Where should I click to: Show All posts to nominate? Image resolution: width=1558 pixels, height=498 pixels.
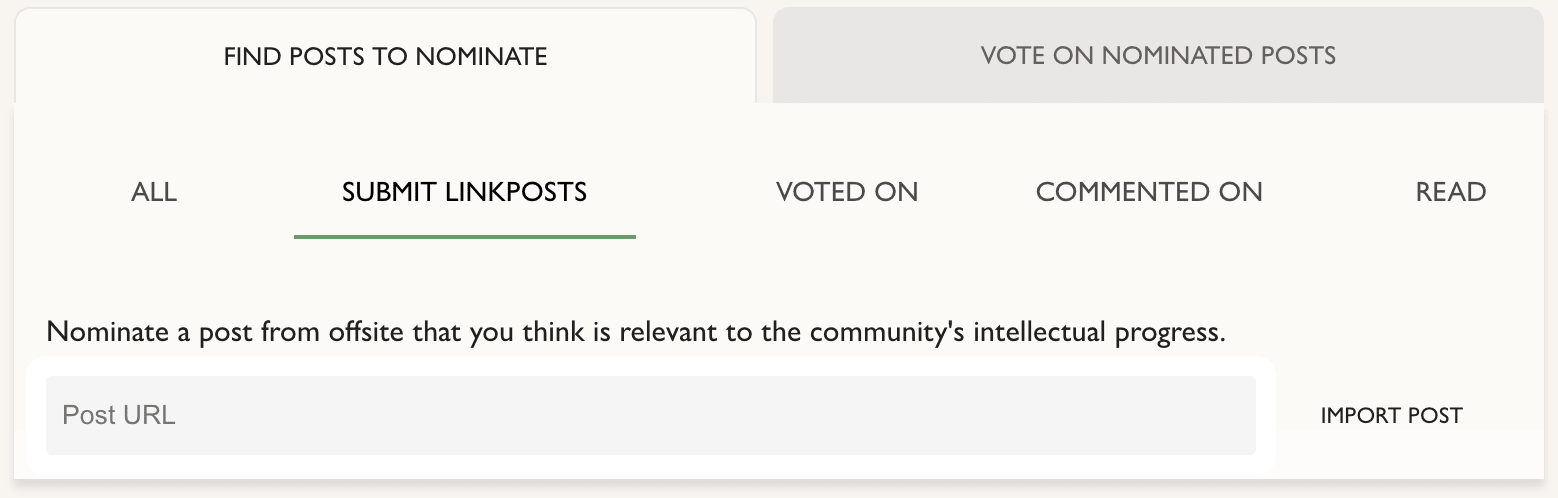click(x=154, y=192)
